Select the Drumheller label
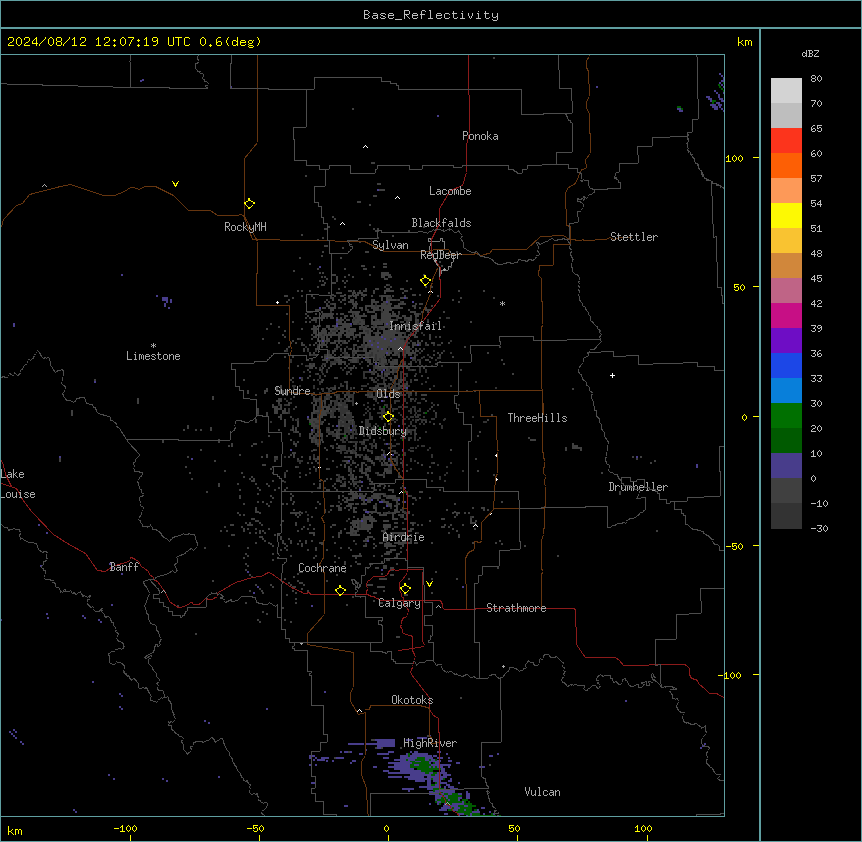862x842 pixels. (x=638, y=487)
